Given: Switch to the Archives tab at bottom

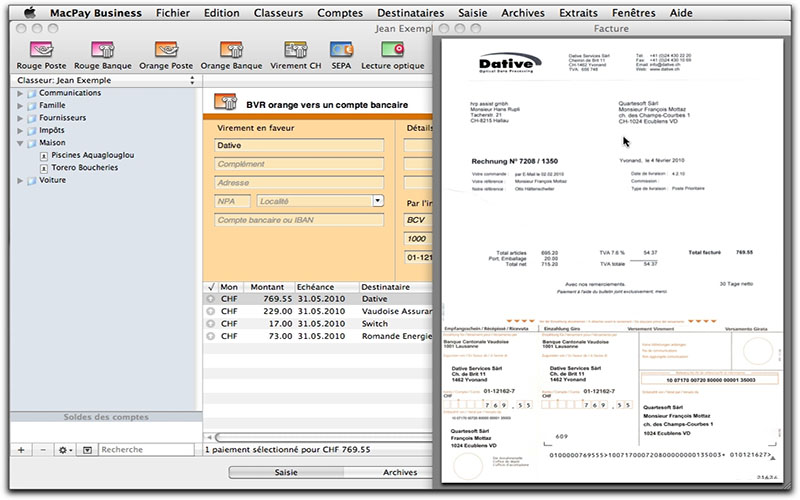Looking at the screenshot, I should pos(400,472).
